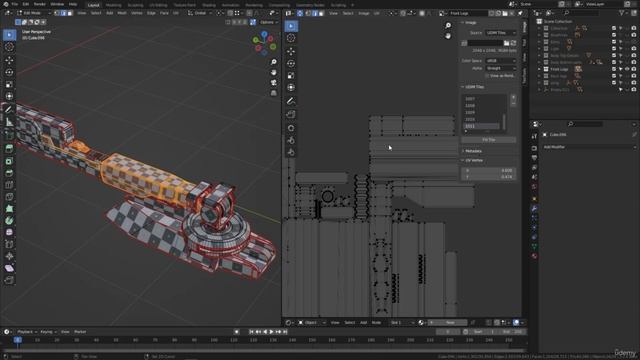This screenshot has width=640, height=360.
Task: Click the timeline play button
Action: click(271, 332)
